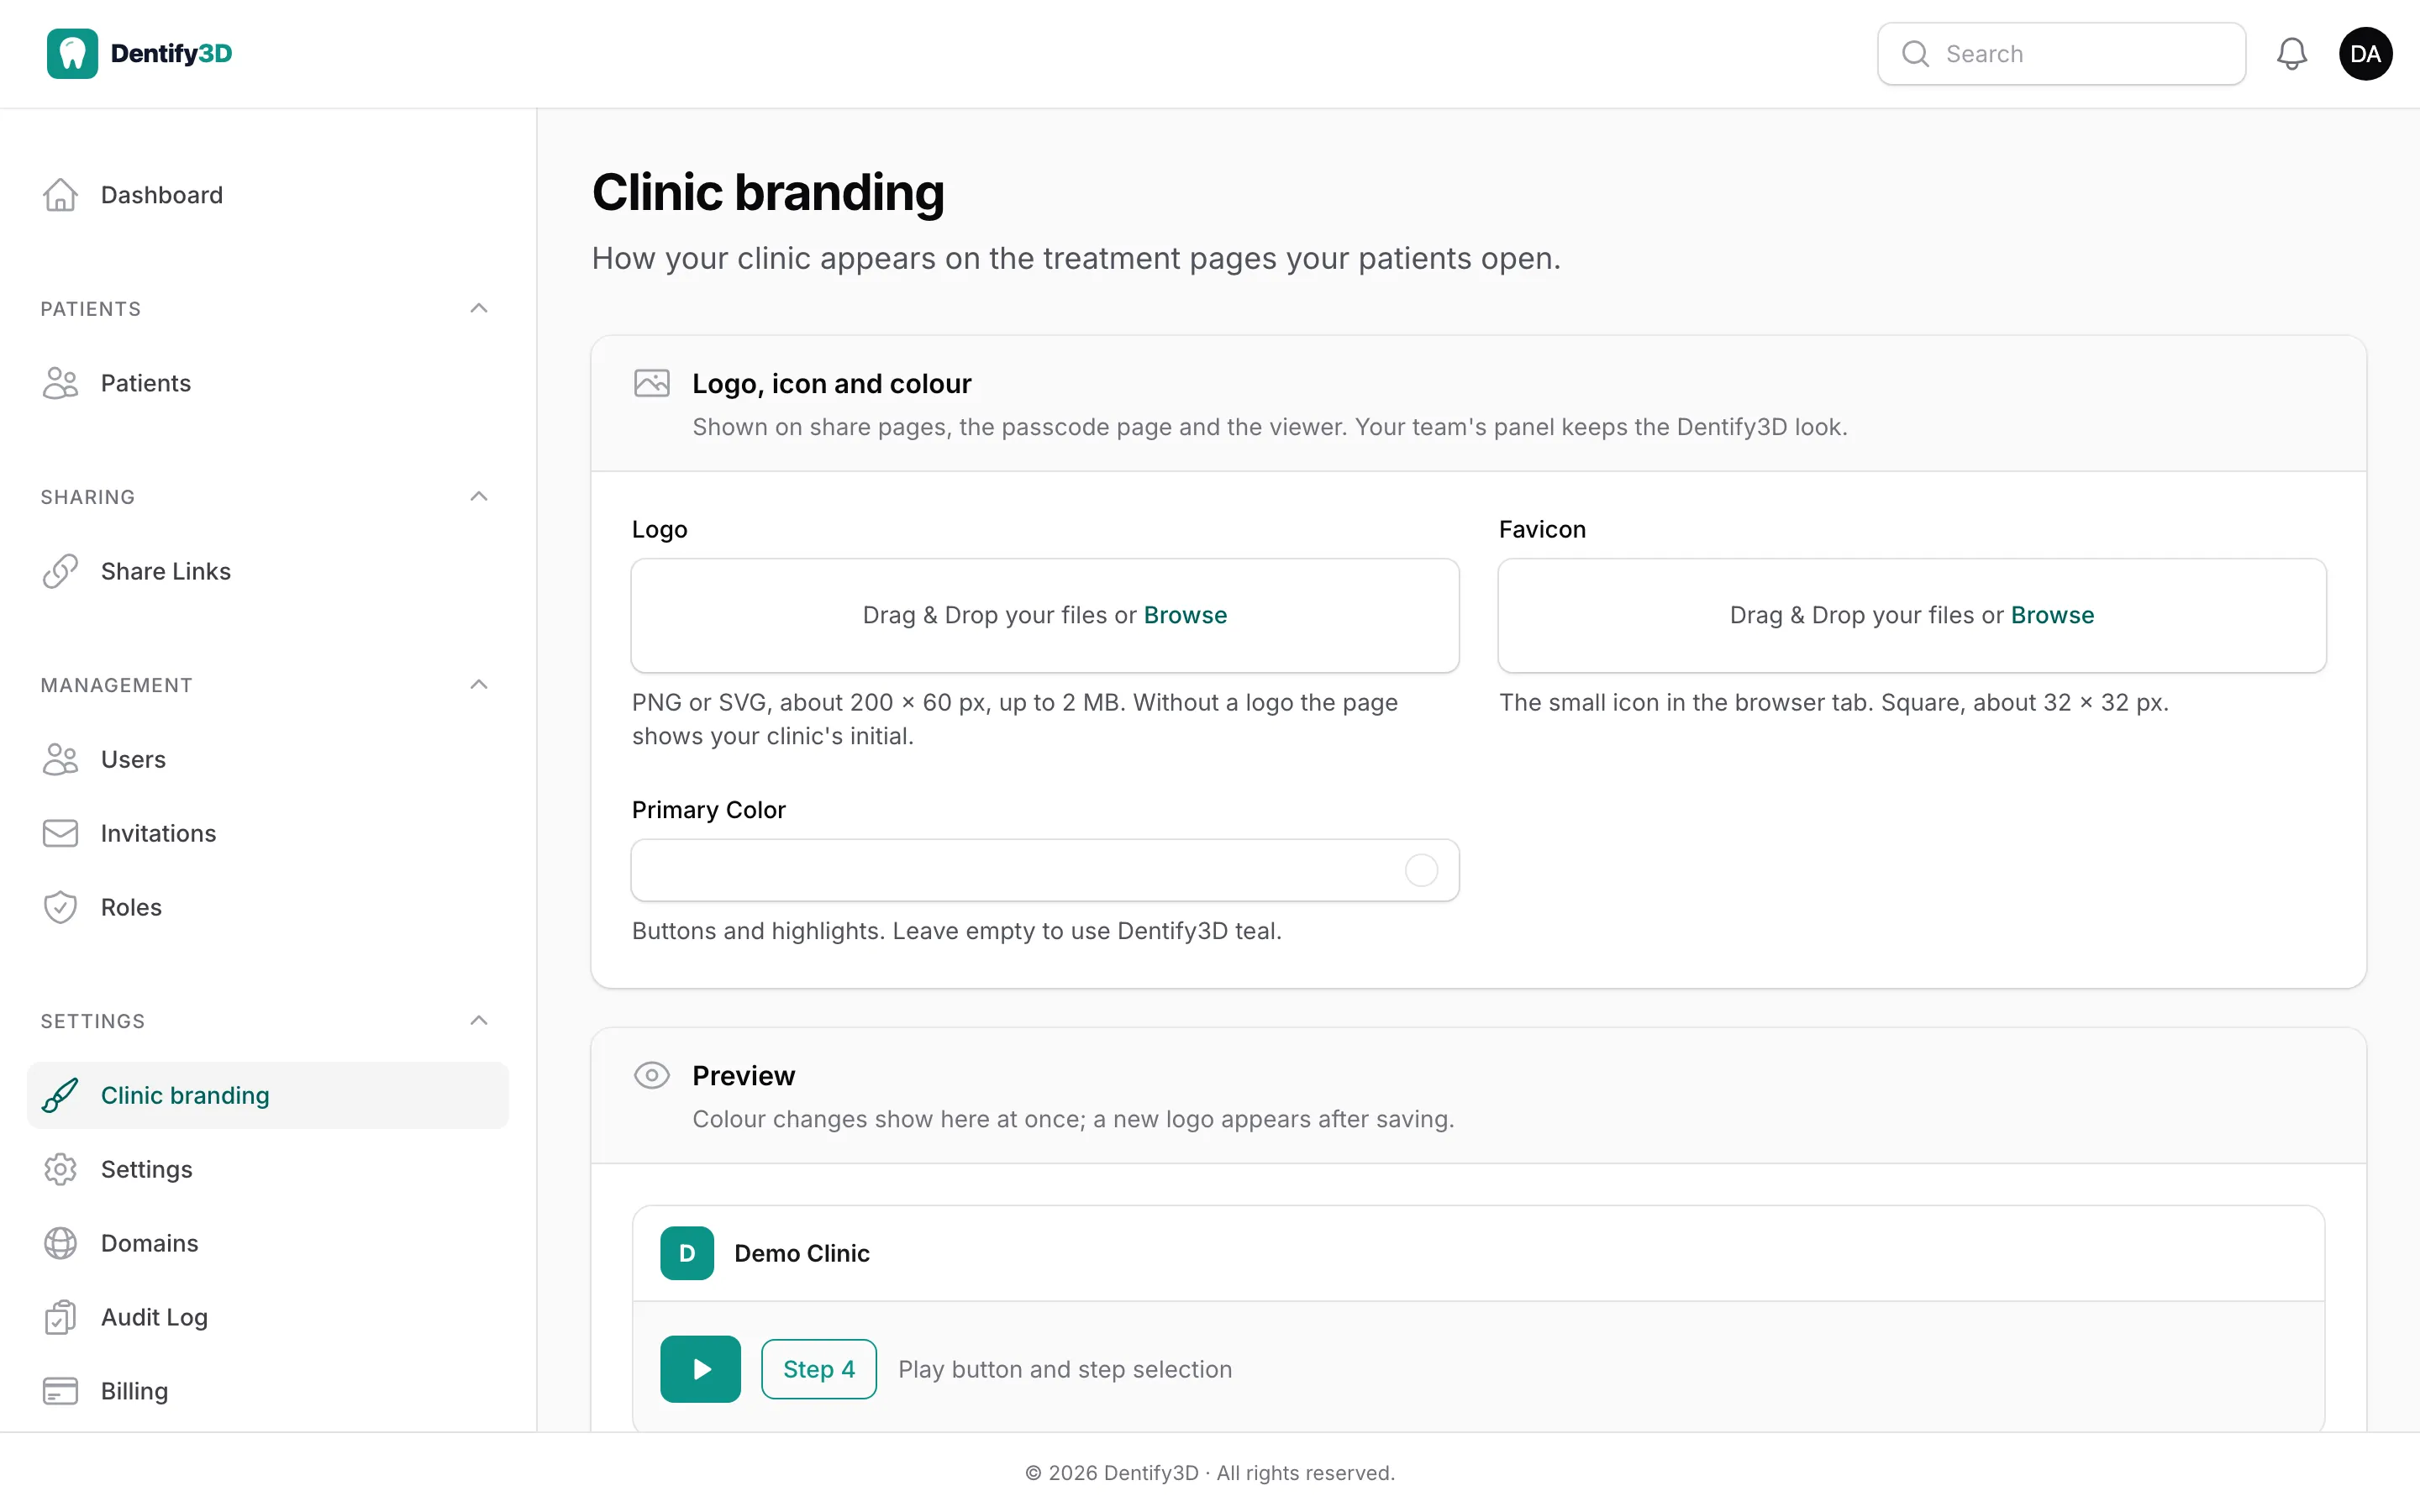Click the Invitations envelope icon
The width and height of the screenshot is (2420, 1512).
(60, 833)
